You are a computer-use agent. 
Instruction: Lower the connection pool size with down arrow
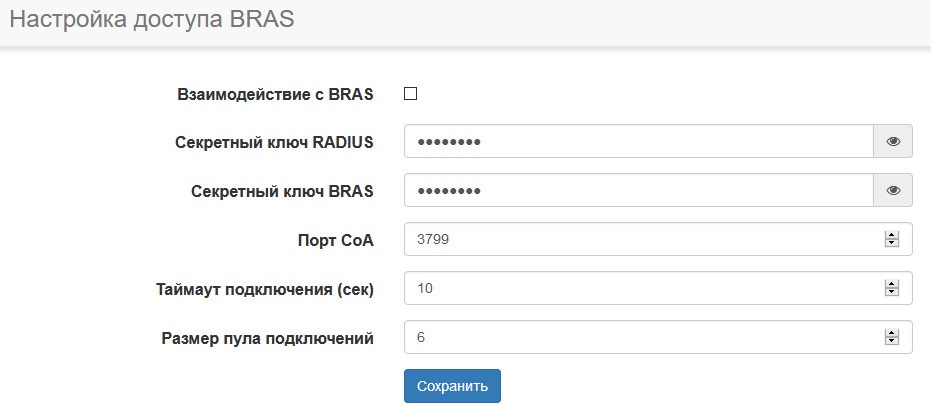point(892,341)
